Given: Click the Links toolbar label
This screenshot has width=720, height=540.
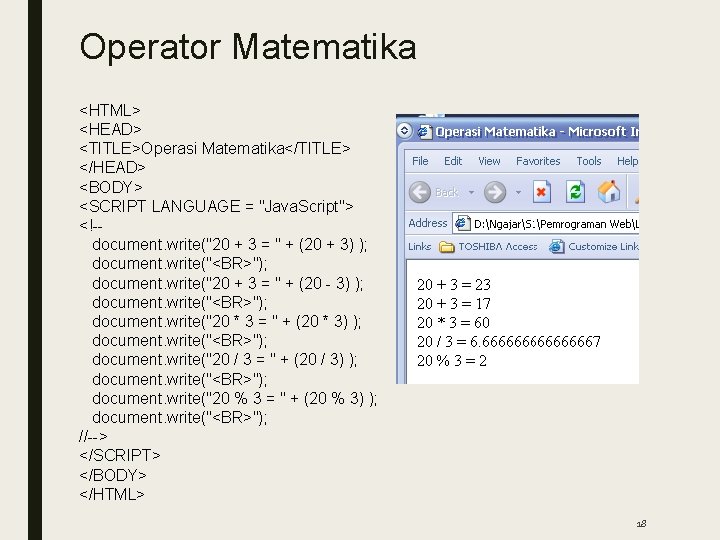Looking at the screenshot, I should [x=419, y=247].
